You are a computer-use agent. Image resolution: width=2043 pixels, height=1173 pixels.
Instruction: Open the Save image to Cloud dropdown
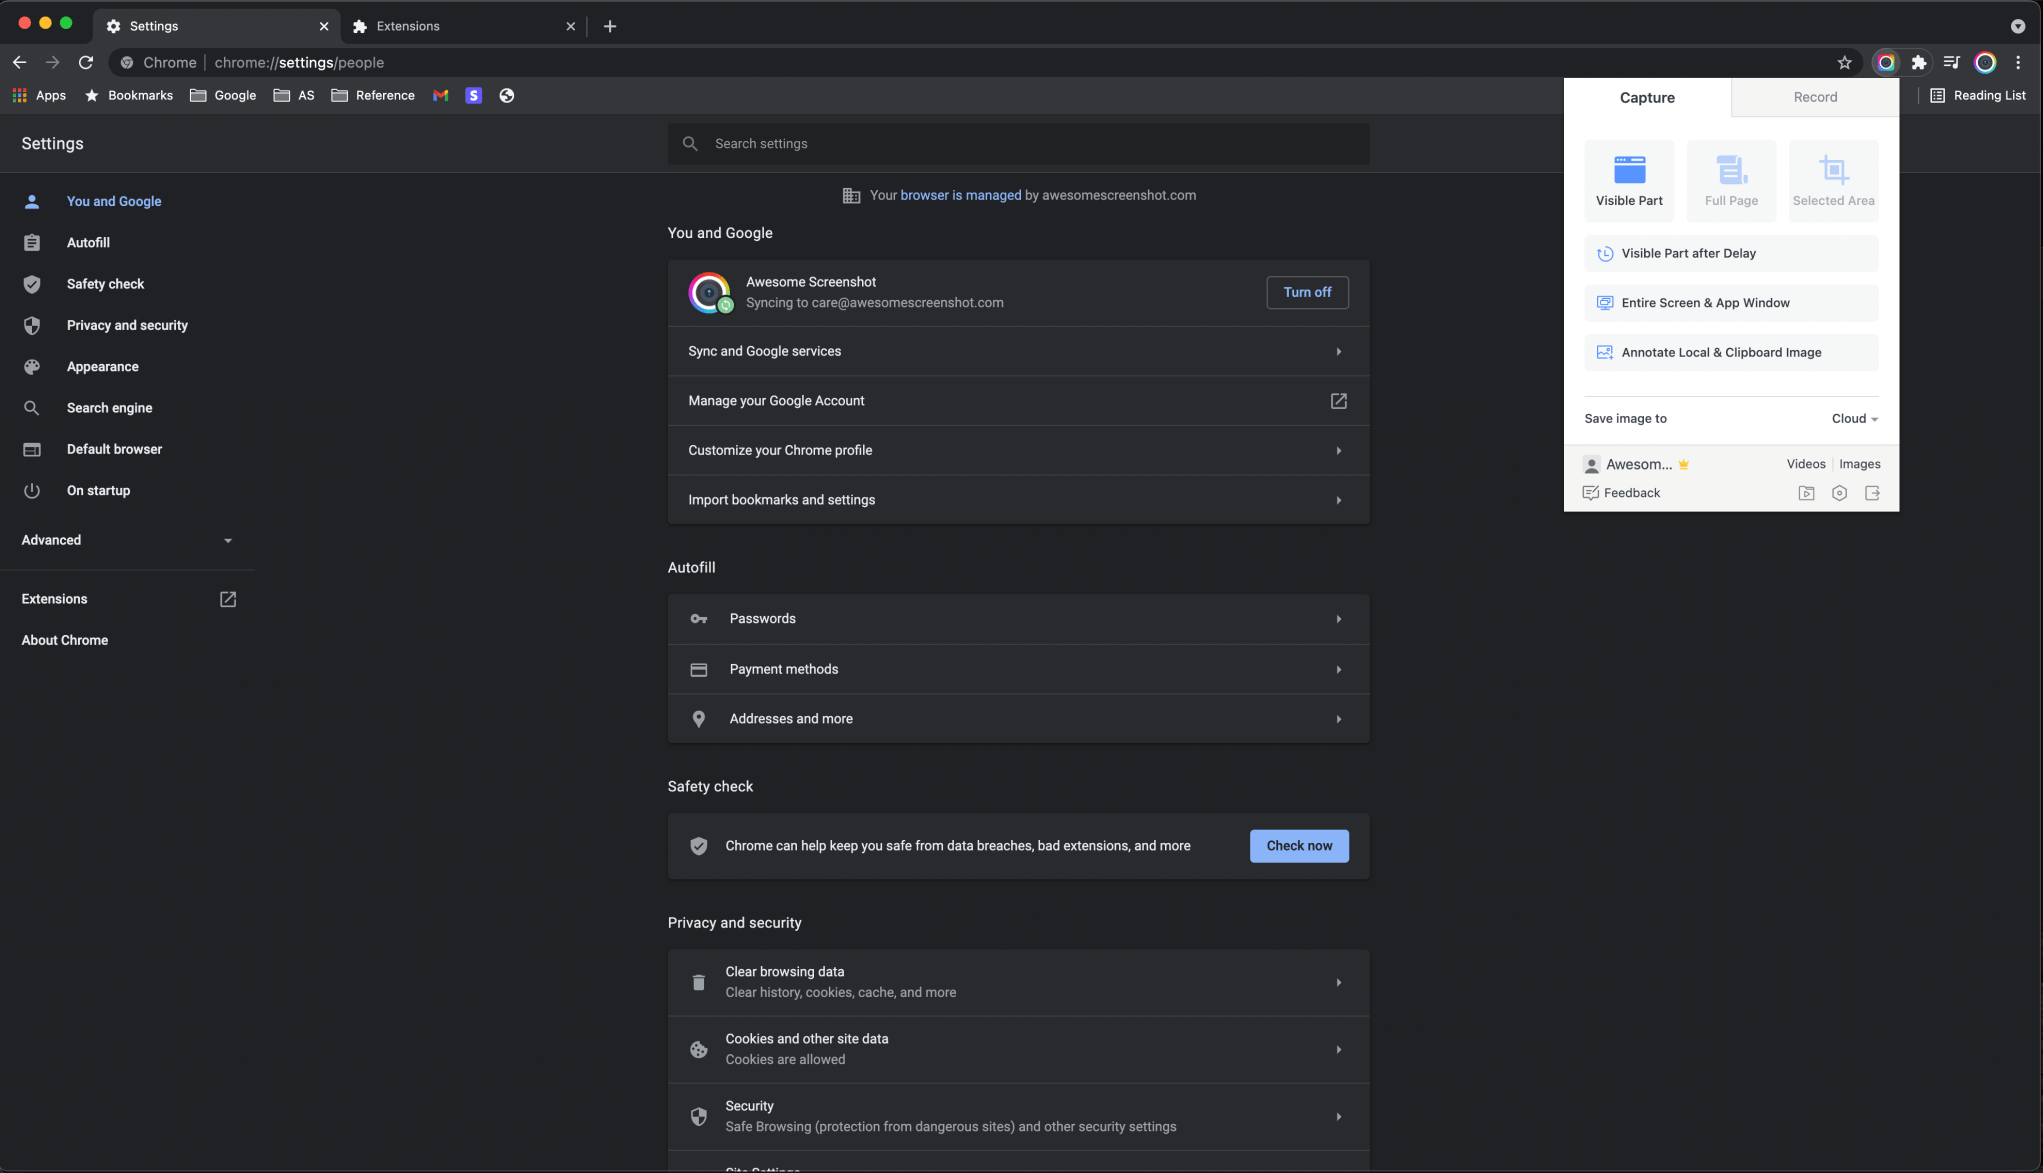pos(1853,418)
